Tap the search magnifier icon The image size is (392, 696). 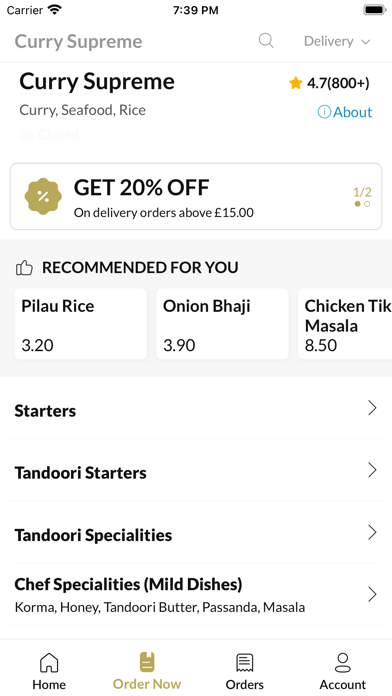tap(266, 41)
